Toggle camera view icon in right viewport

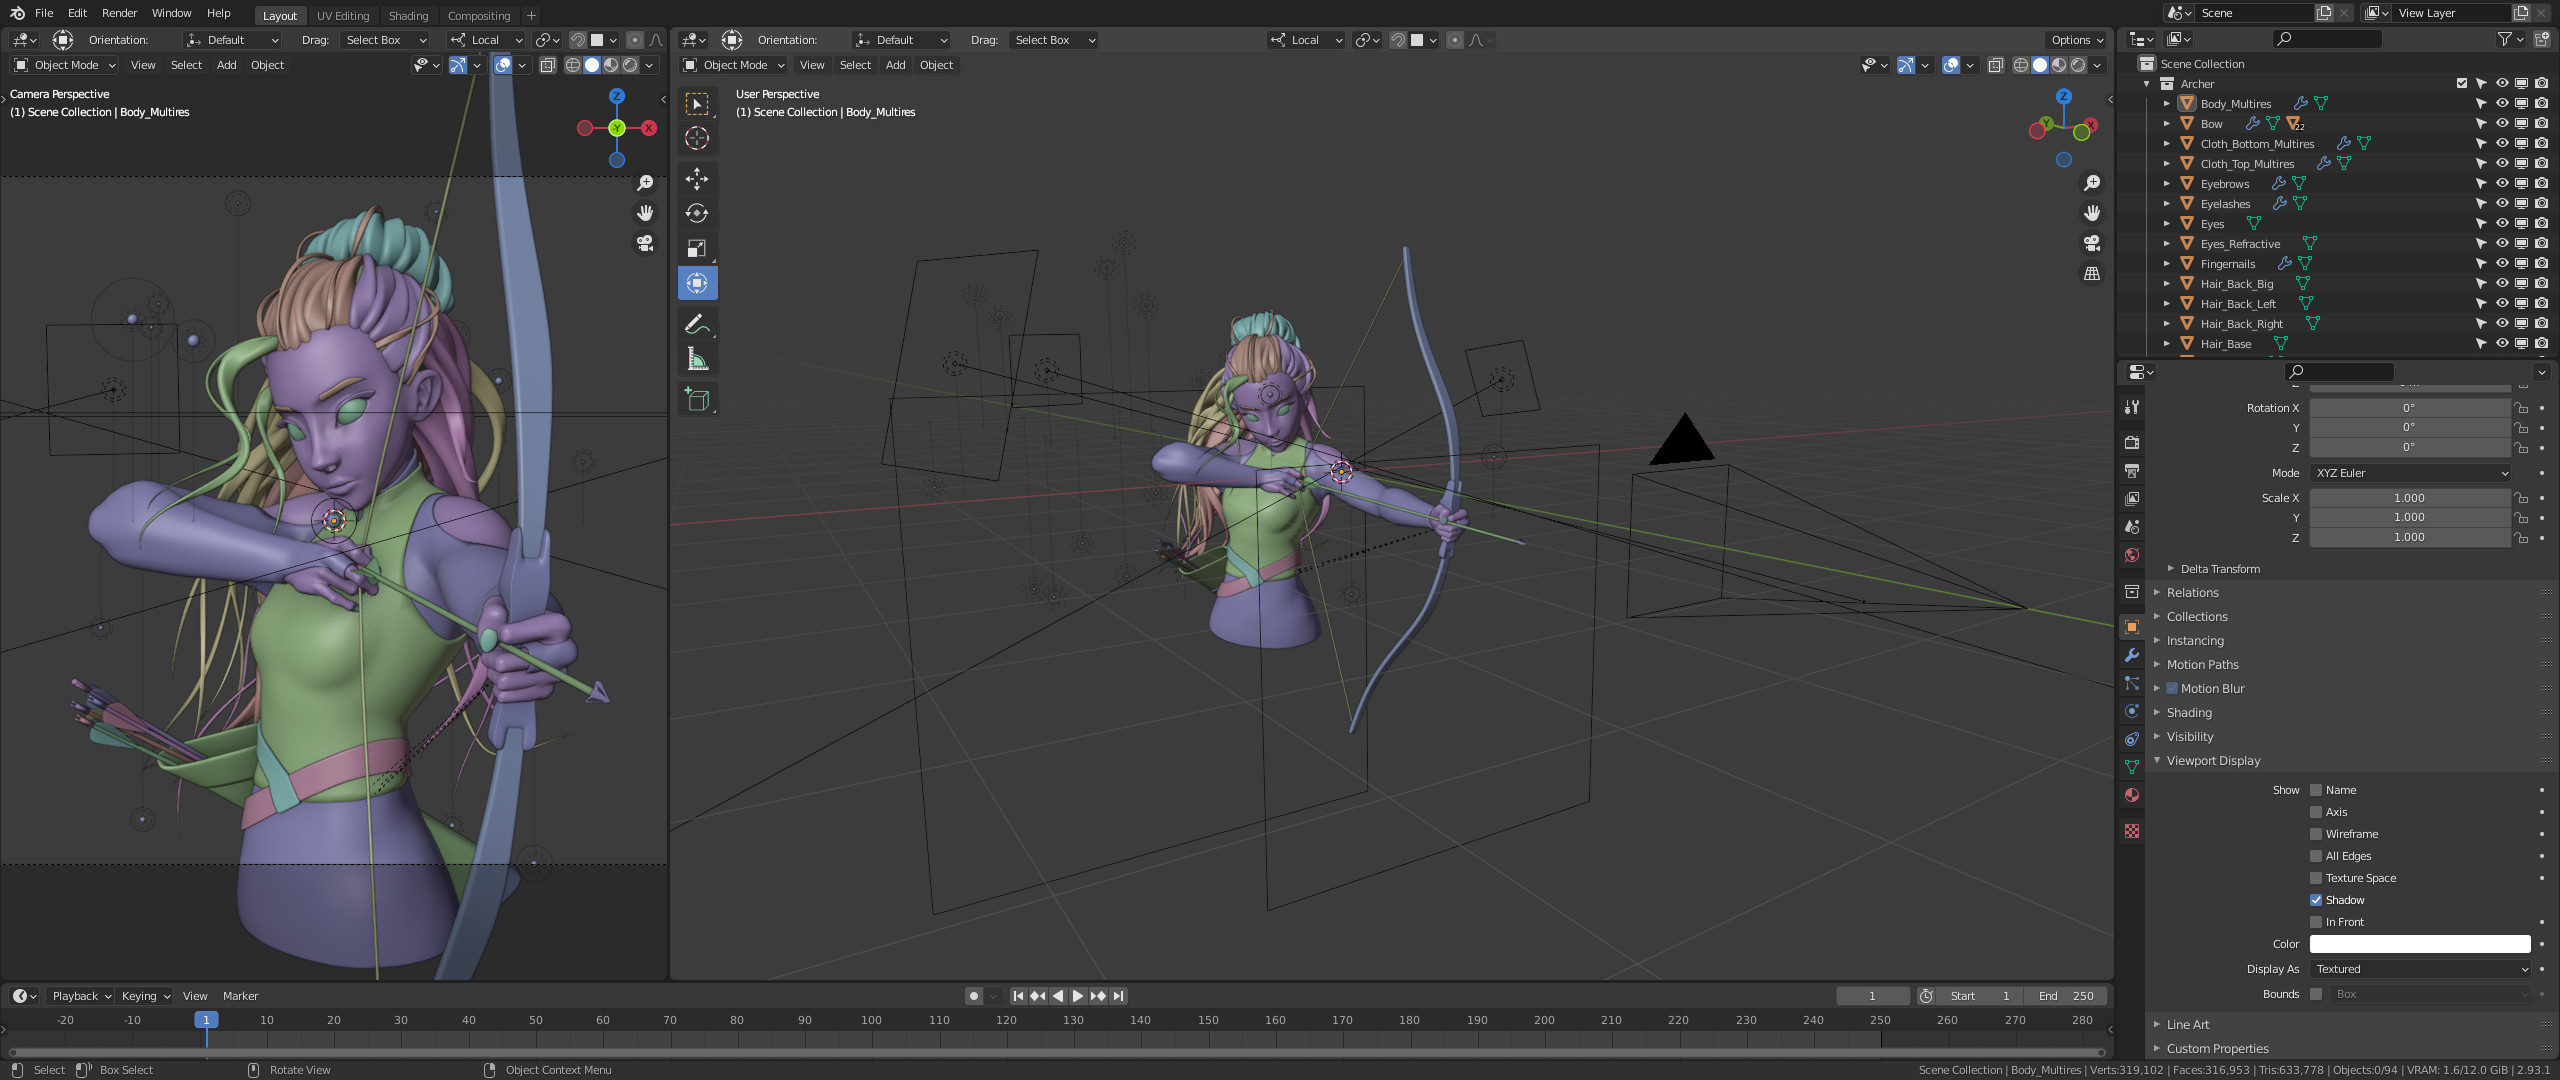2091,243
